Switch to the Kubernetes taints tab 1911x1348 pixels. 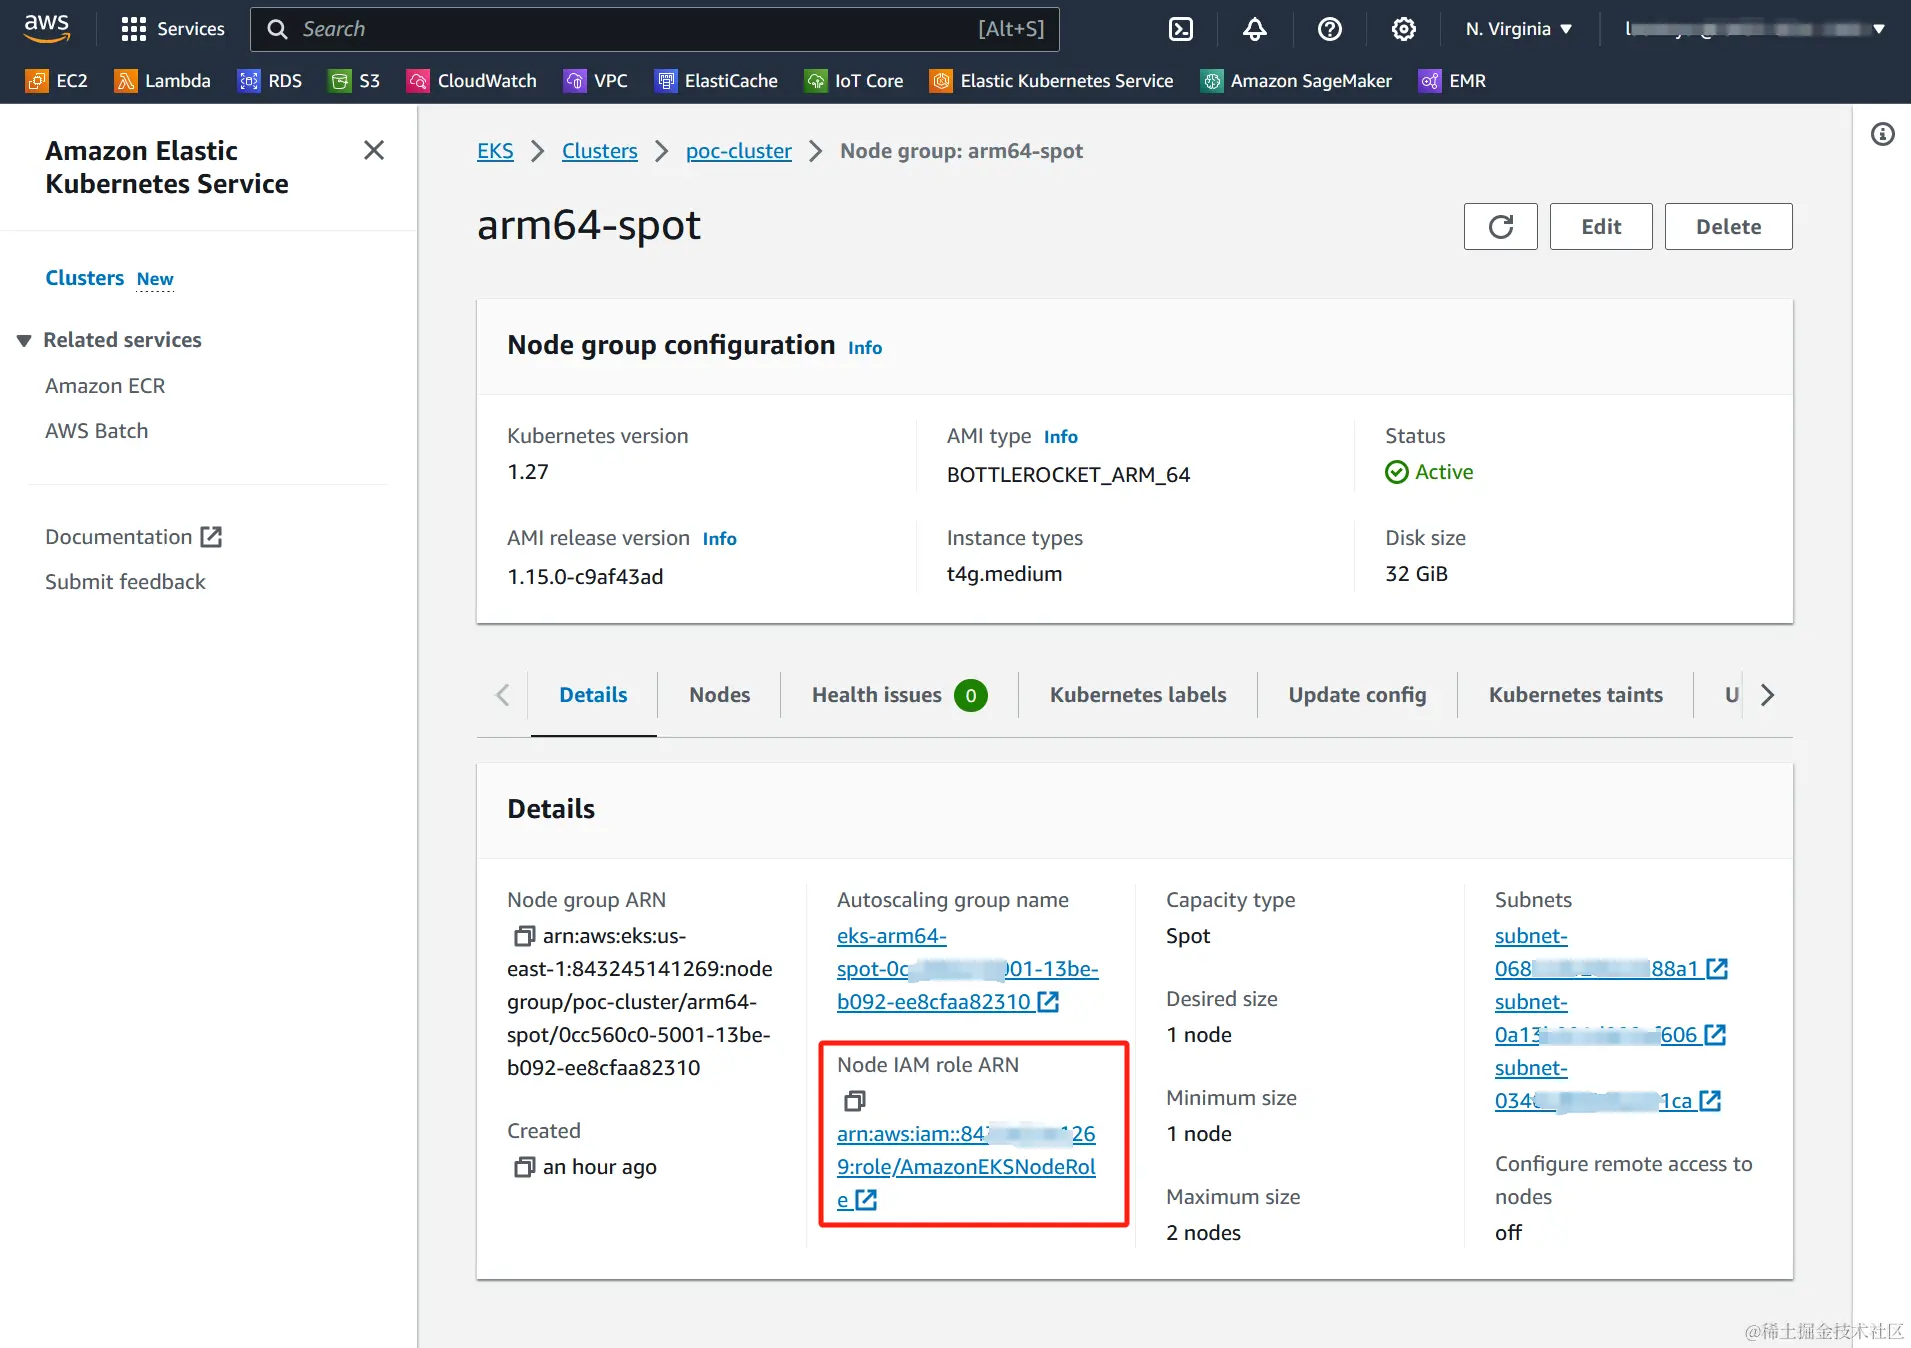pyautogui.click(x=1575, y=695)
